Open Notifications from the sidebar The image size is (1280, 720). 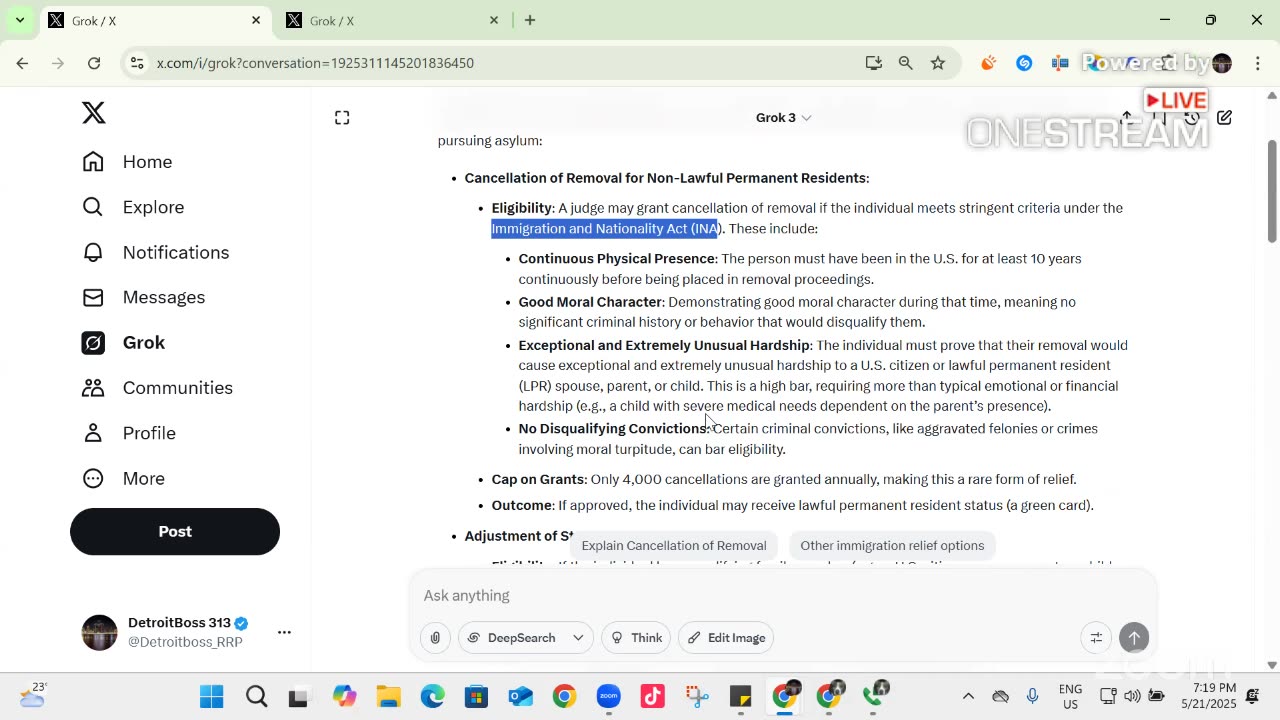(155, 252)
